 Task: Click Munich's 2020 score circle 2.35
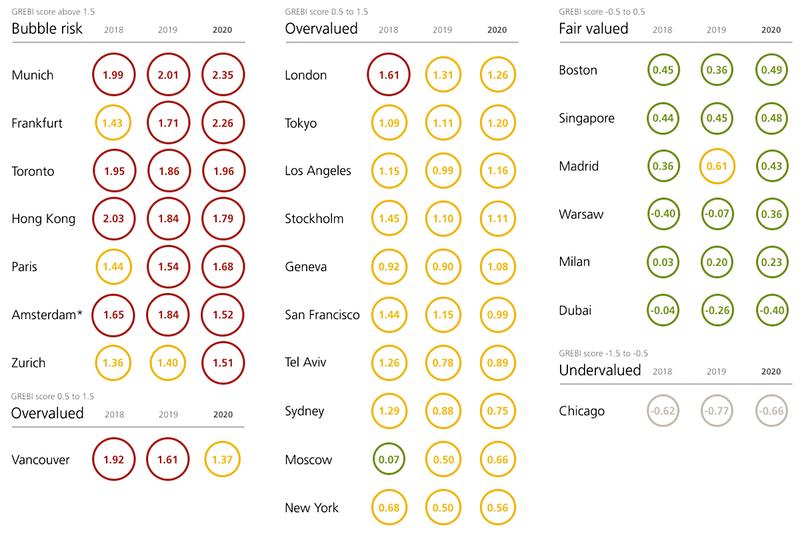click(x=226, y=75)
